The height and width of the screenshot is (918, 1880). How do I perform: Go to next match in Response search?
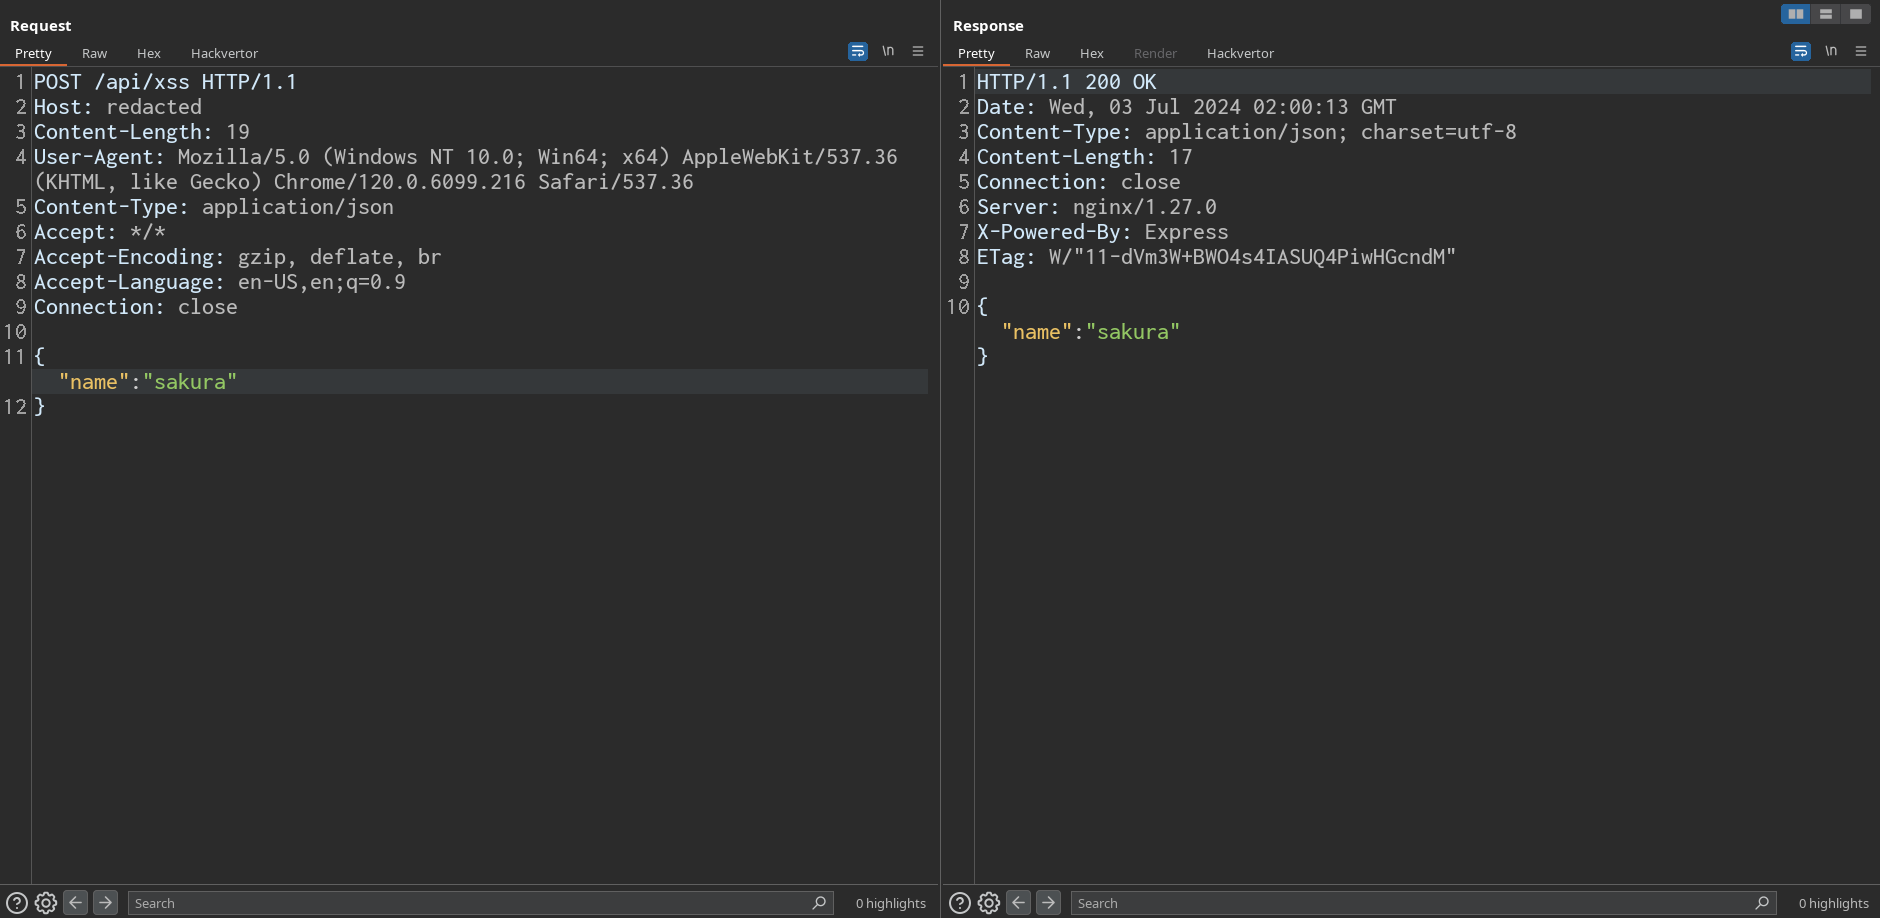[1048, 903]
